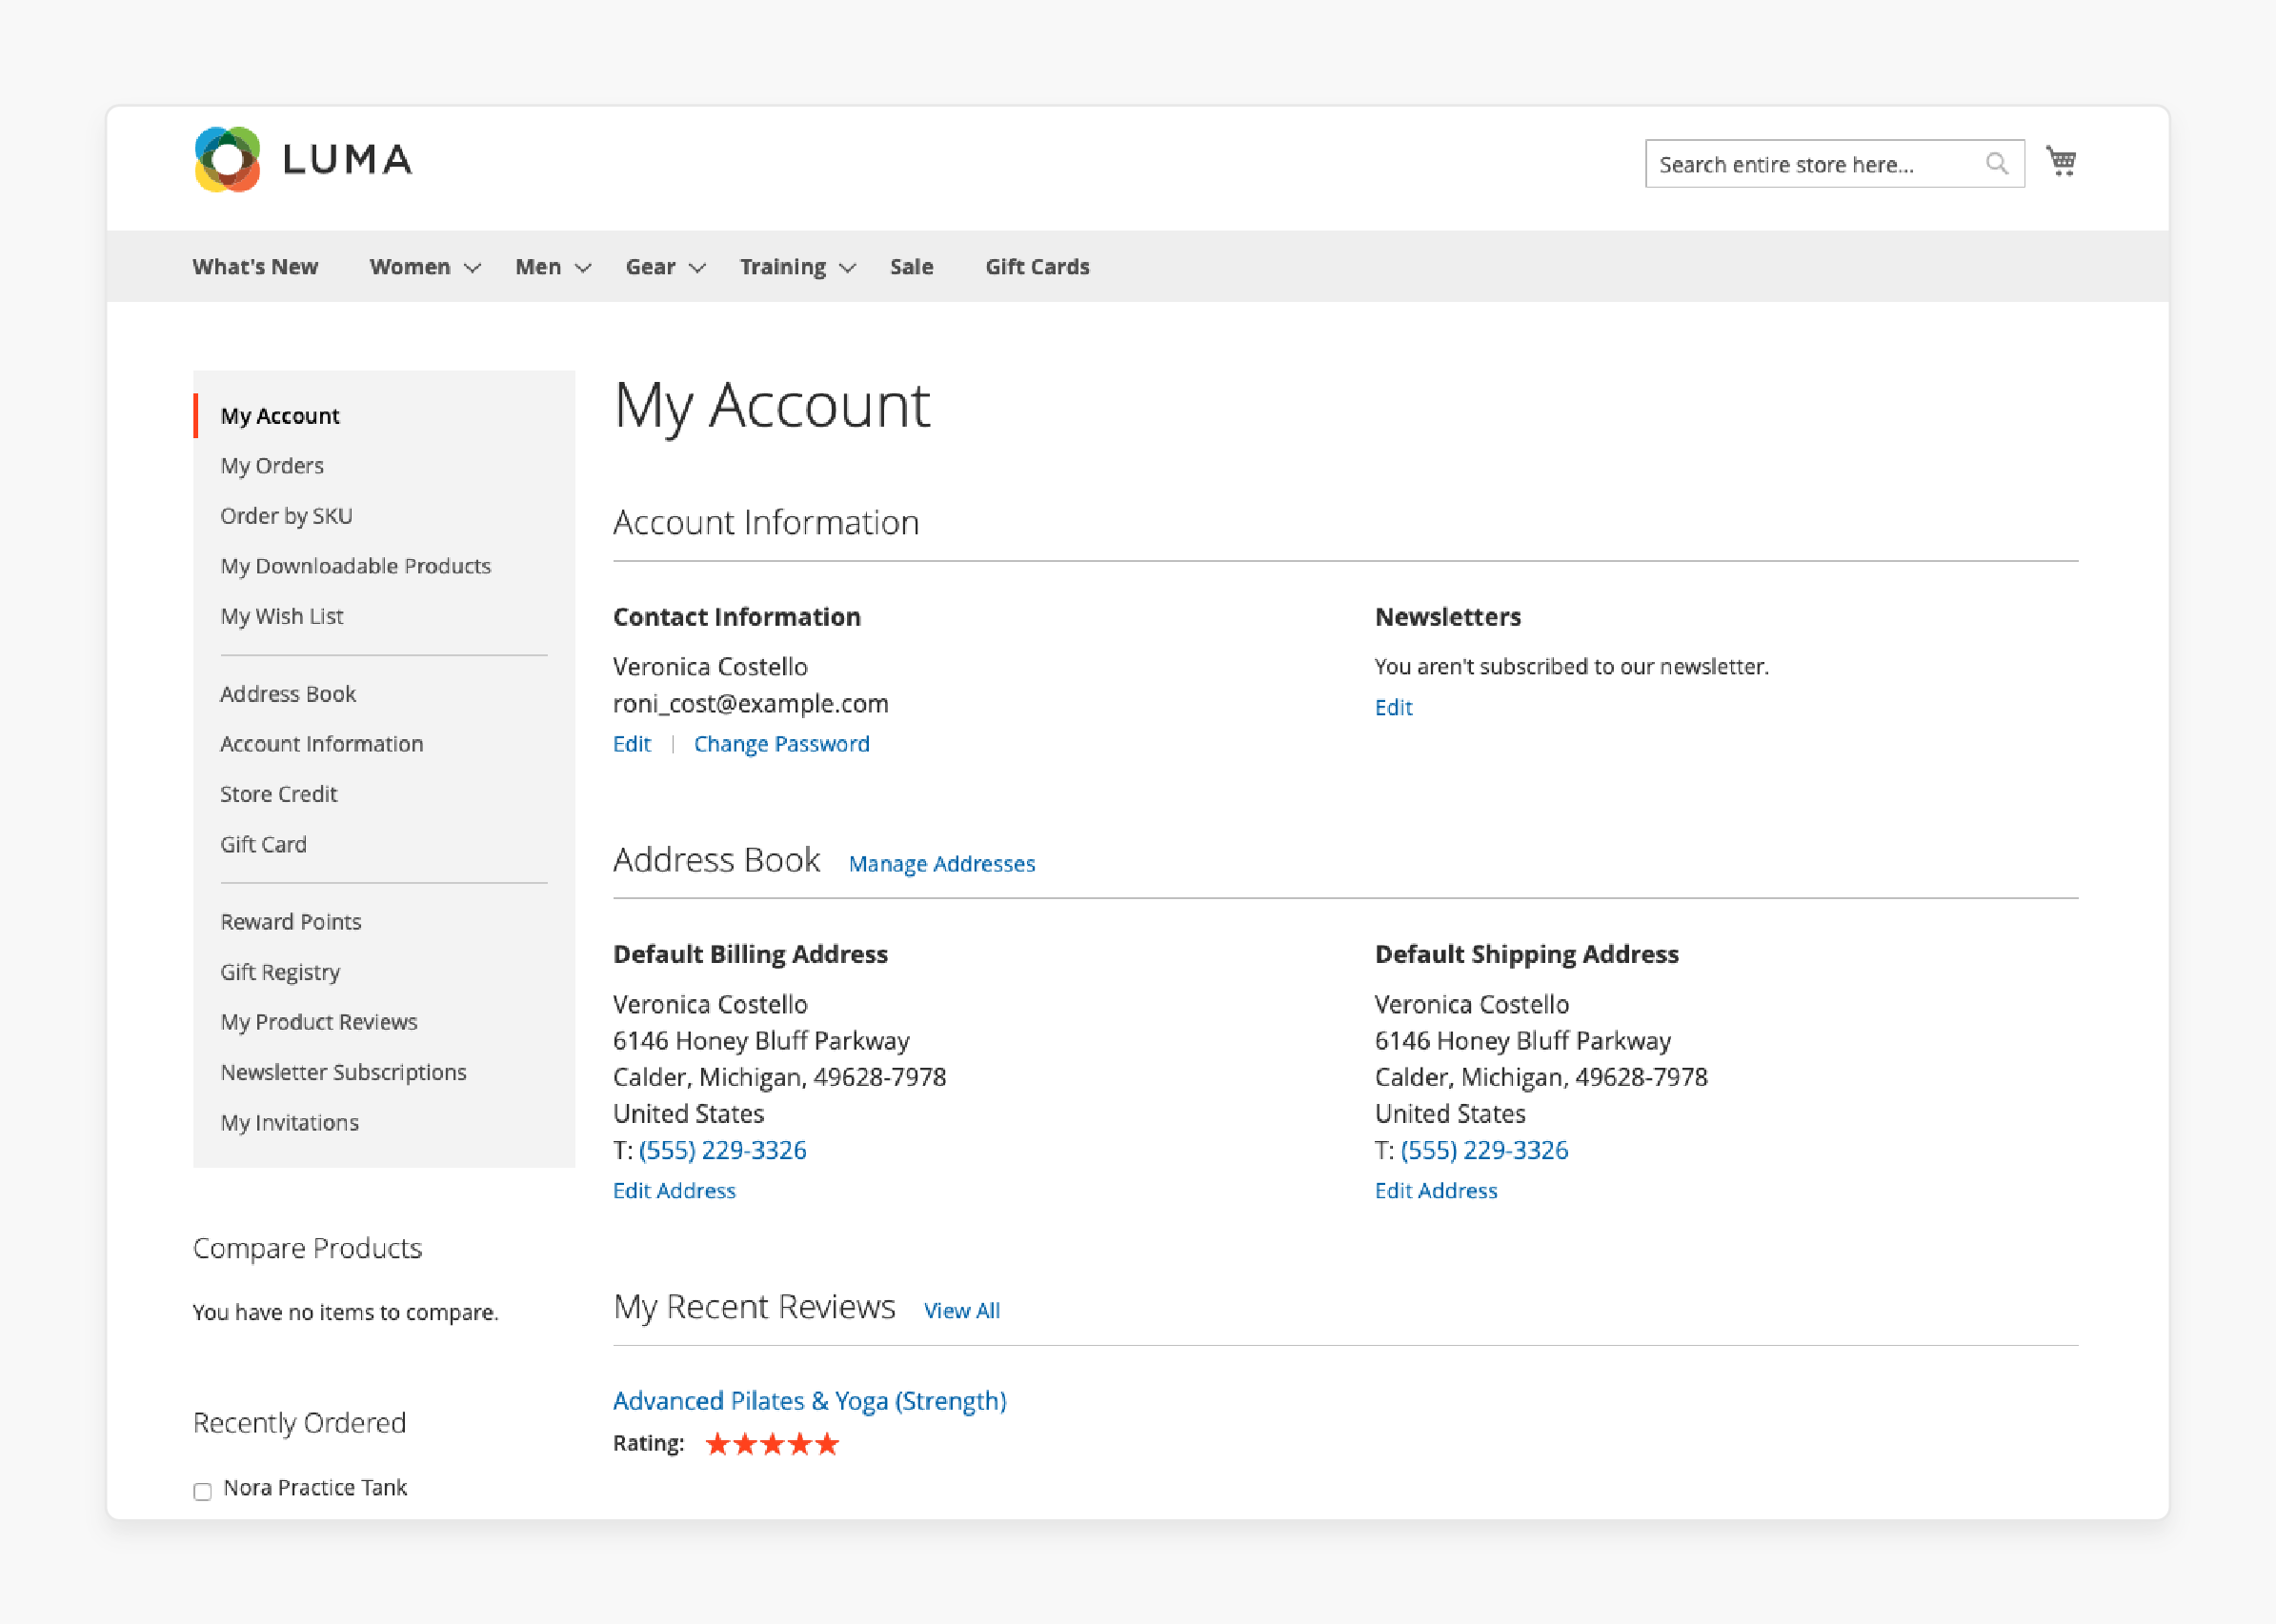Open Gift Cards in the navigation
Image resolution: width=2276 pixels, height=1624 pixels.
coord(1037,267)
